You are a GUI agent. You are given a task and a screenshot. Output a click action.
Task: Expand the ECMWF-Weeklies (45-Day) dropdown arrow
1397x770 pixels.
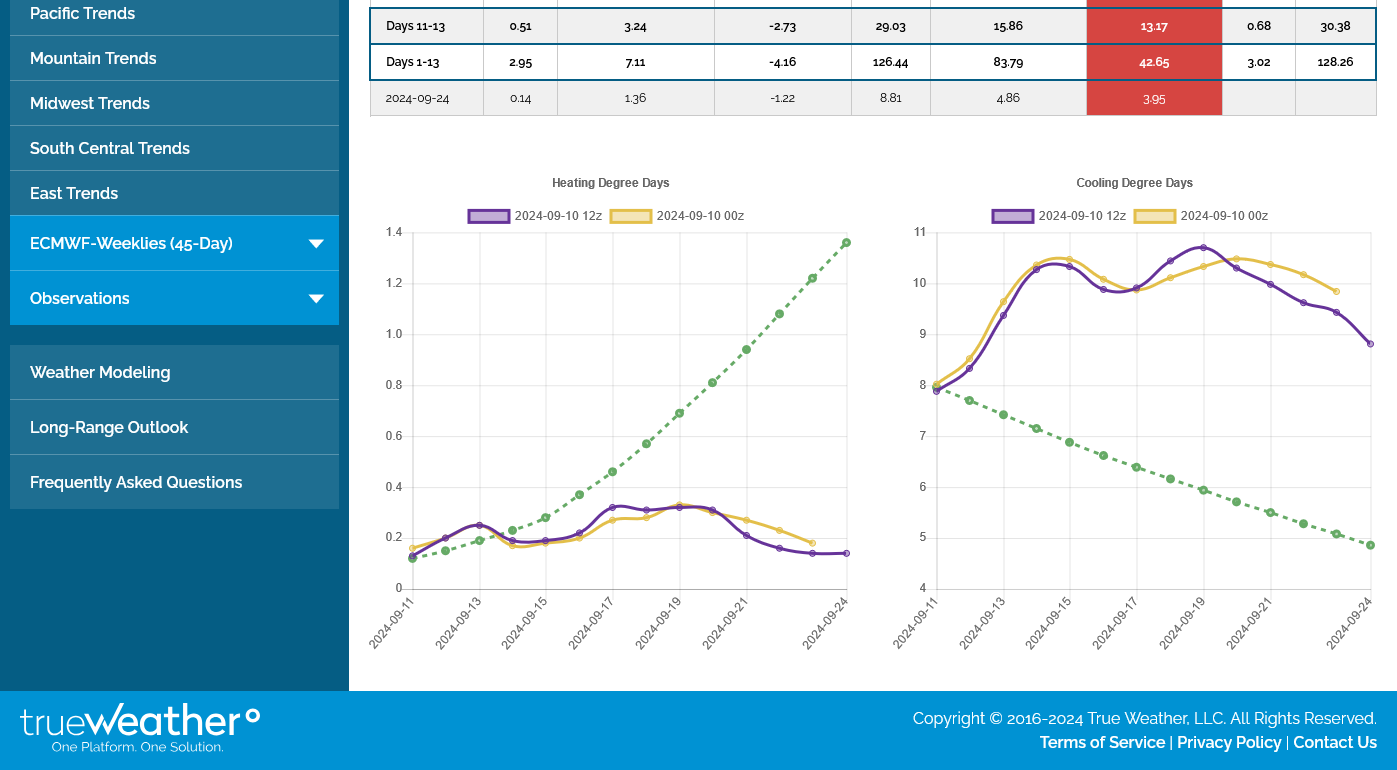(316, 244)
